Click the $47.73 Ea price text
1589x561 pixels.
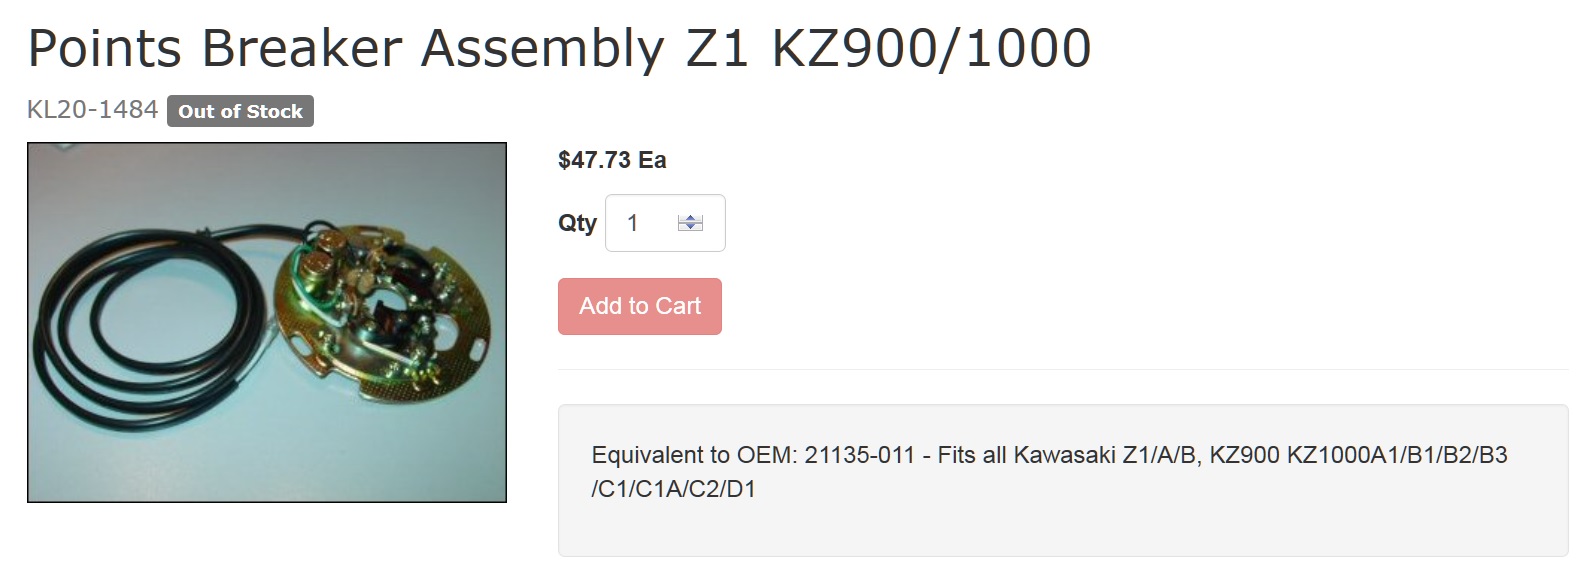[x=612, y=160]
